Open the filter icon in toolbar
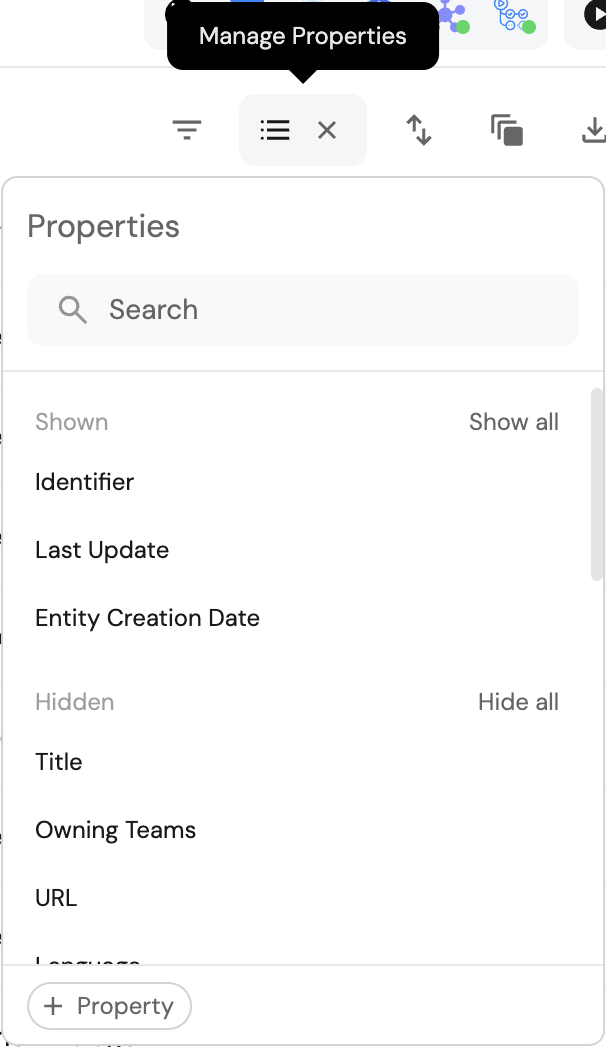The height and width of the screenshot is (1047, 606). pyautogui.click(x=187, y=130)
